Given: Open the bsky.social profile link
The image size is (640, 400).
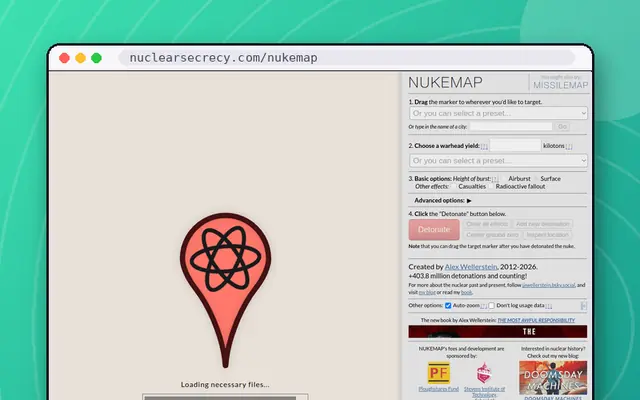Looking at the screenshot, I should (x=549, y=285).
